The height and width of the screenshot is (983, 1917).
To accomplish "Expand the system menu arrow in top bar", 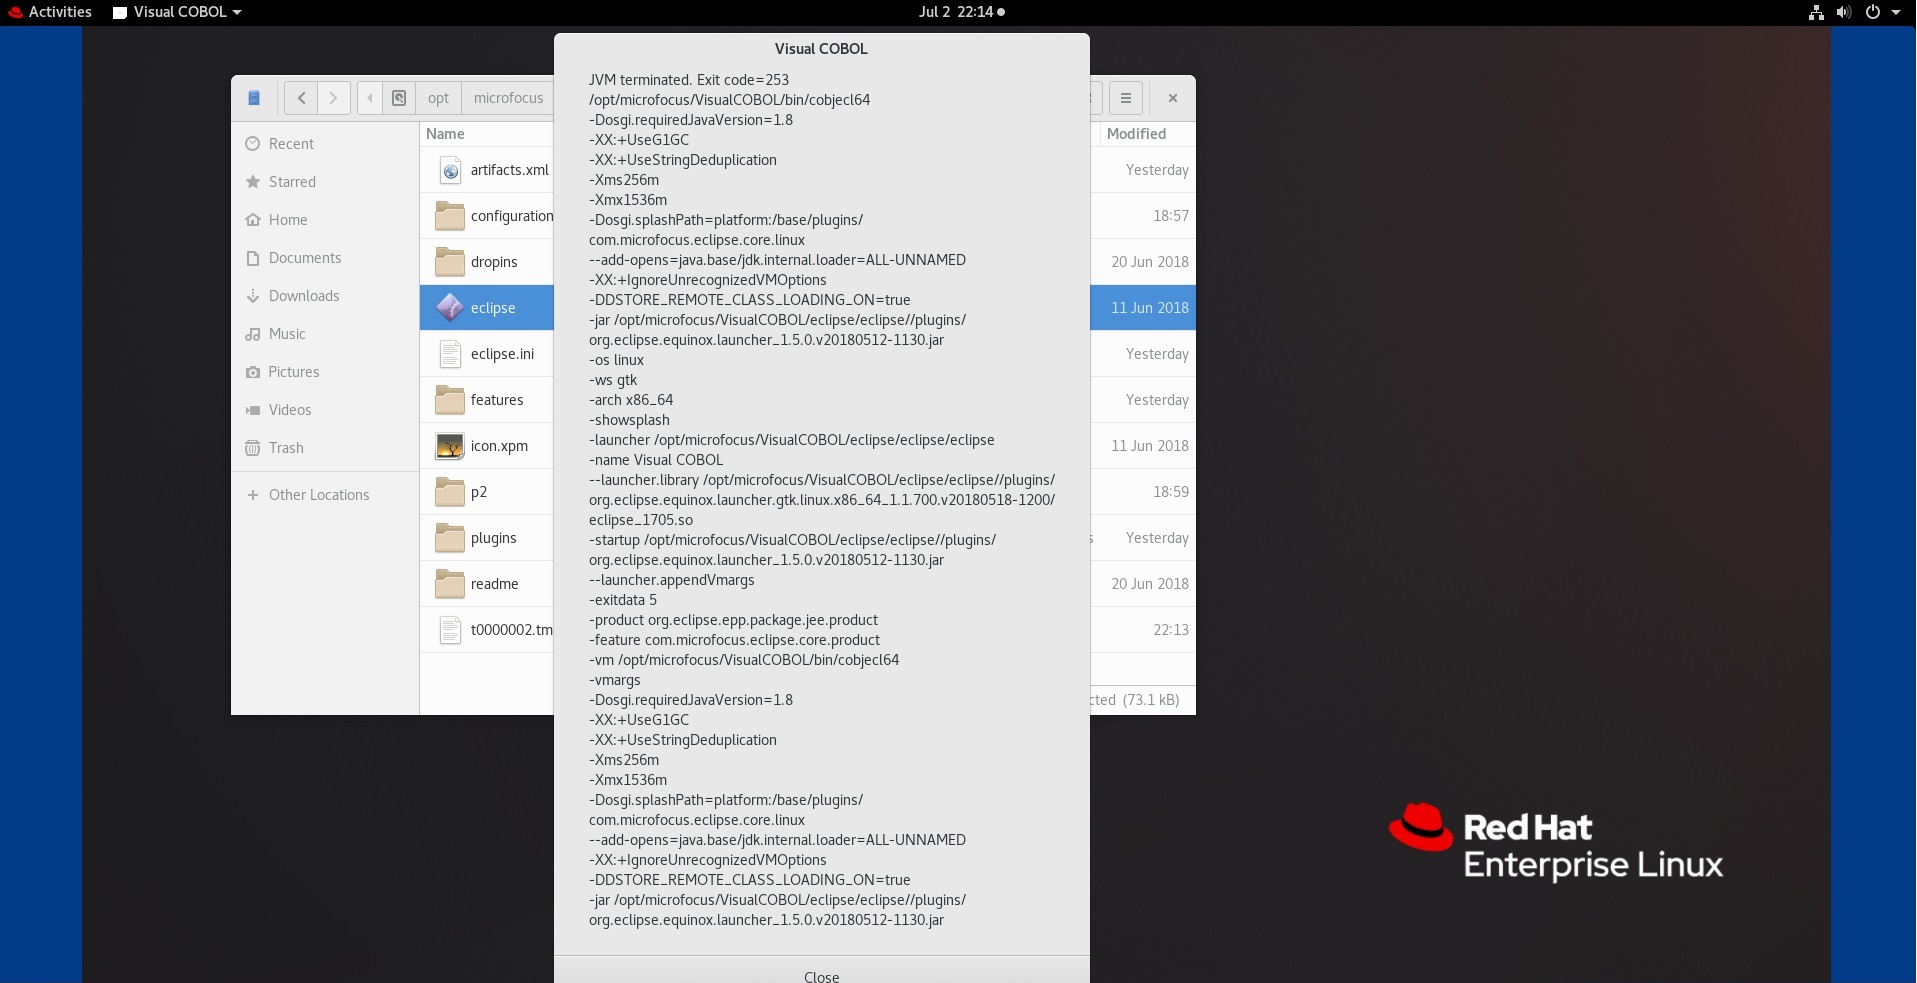I will click(x=1895, y=12).
